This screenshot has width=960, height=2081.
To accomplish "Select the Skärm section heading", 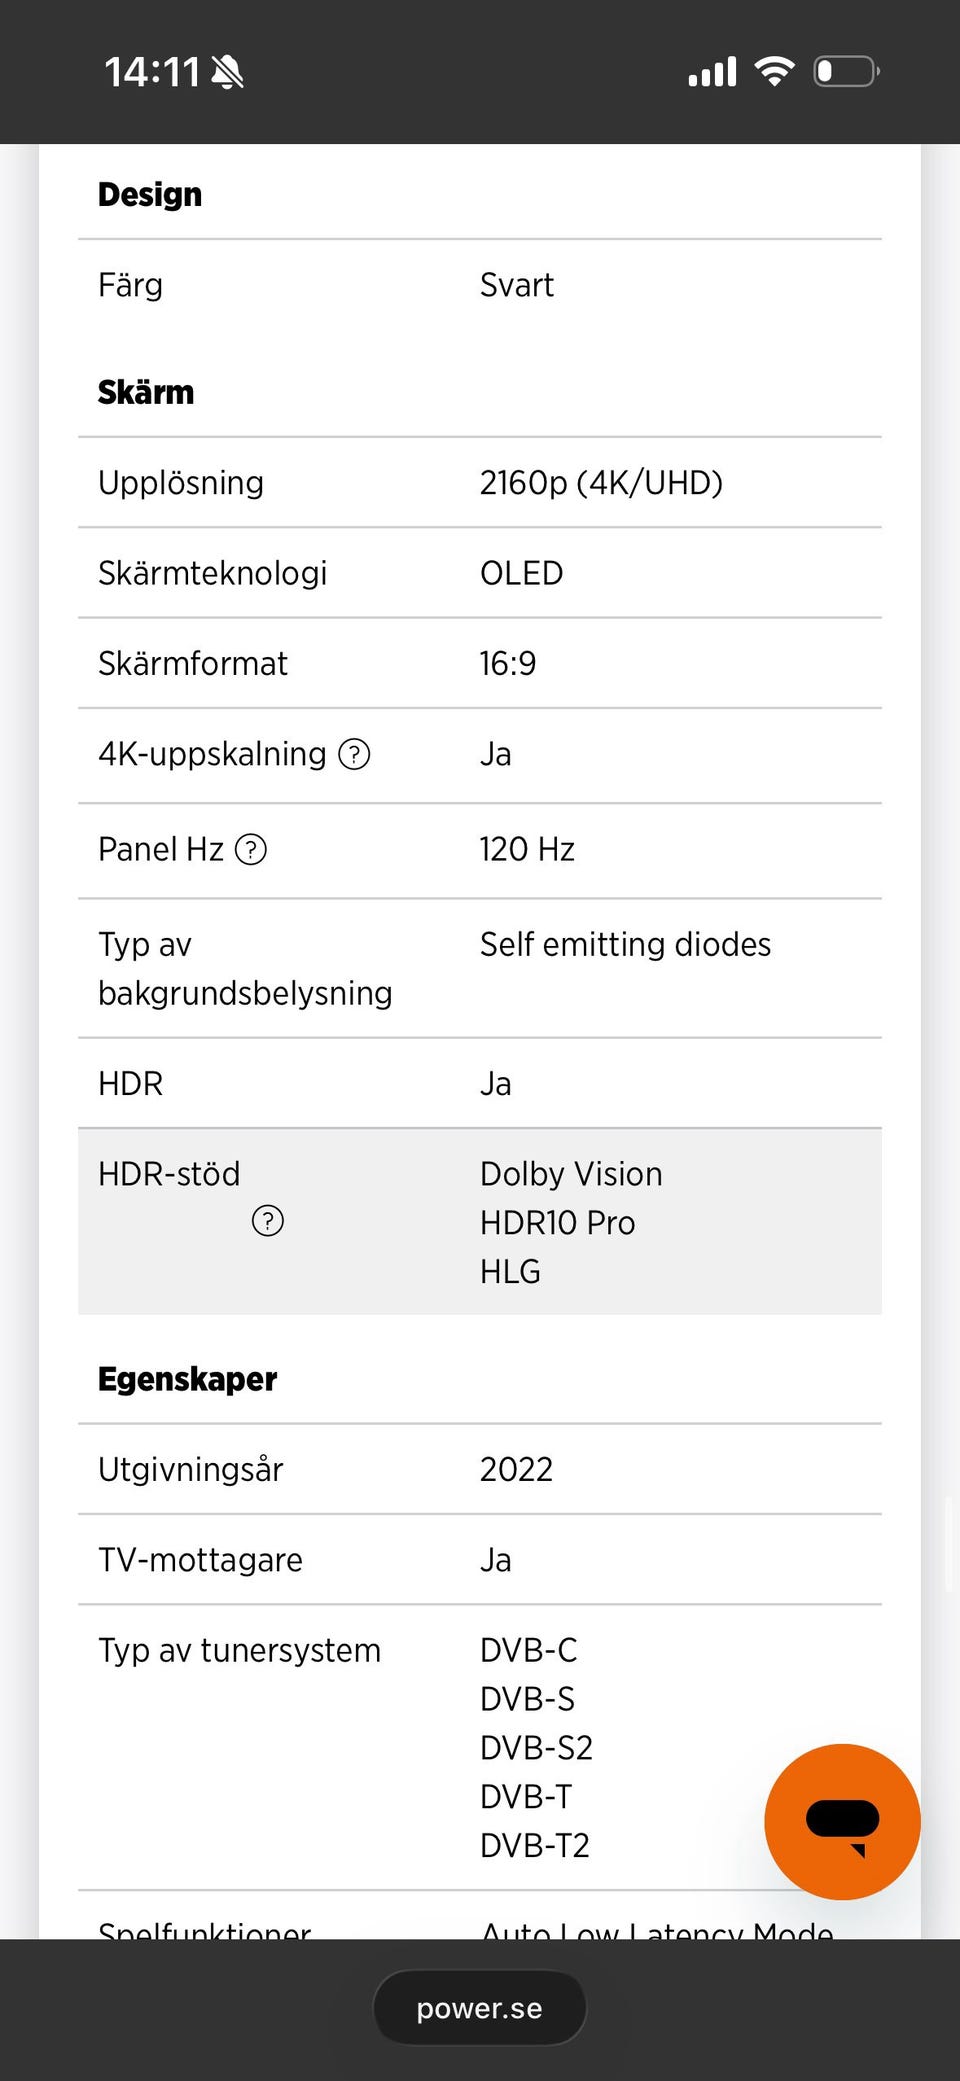I will pos(146,392).
